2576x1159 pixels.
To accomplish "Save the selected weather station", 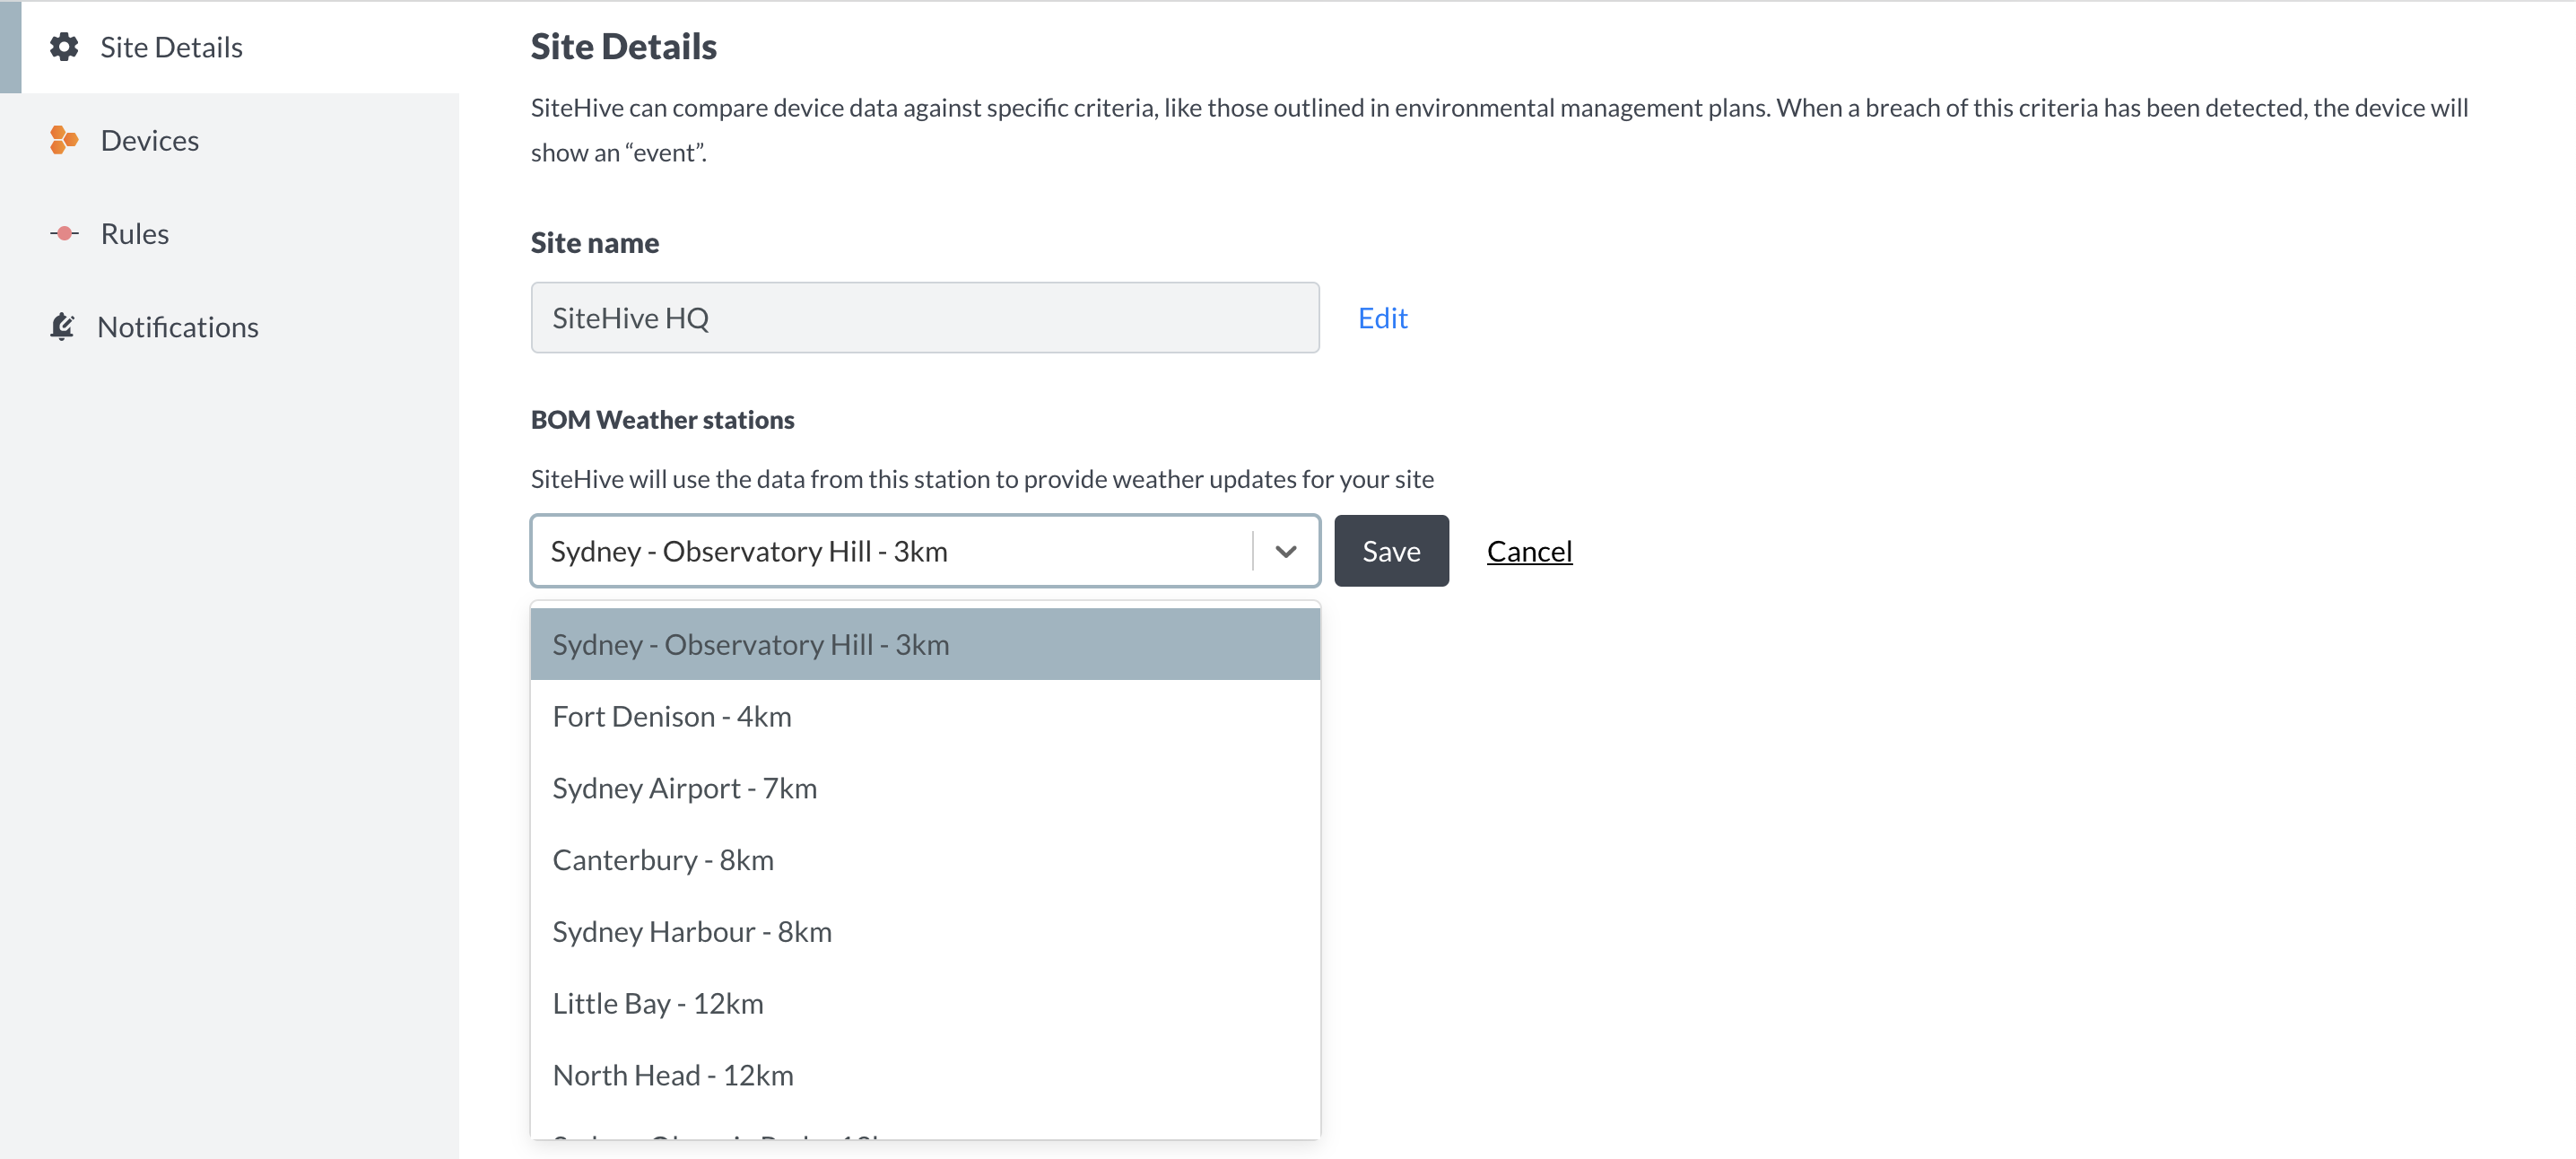I will point(1391,551).
